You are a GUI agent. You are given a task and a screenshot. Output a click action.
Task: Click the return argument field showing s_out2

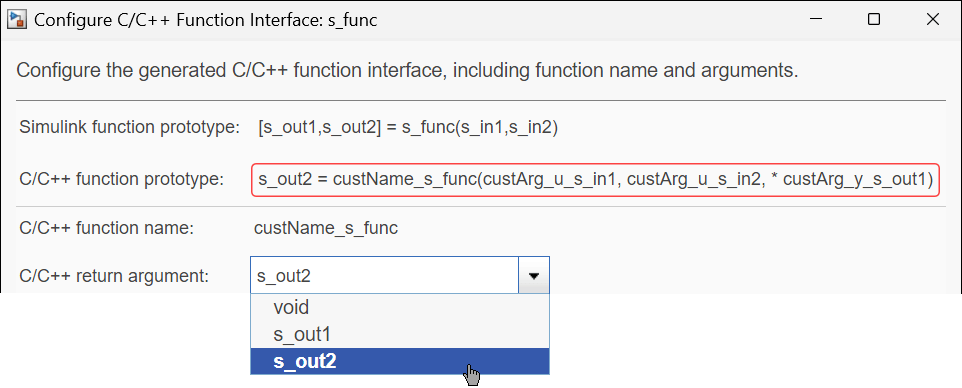(385, 276)
